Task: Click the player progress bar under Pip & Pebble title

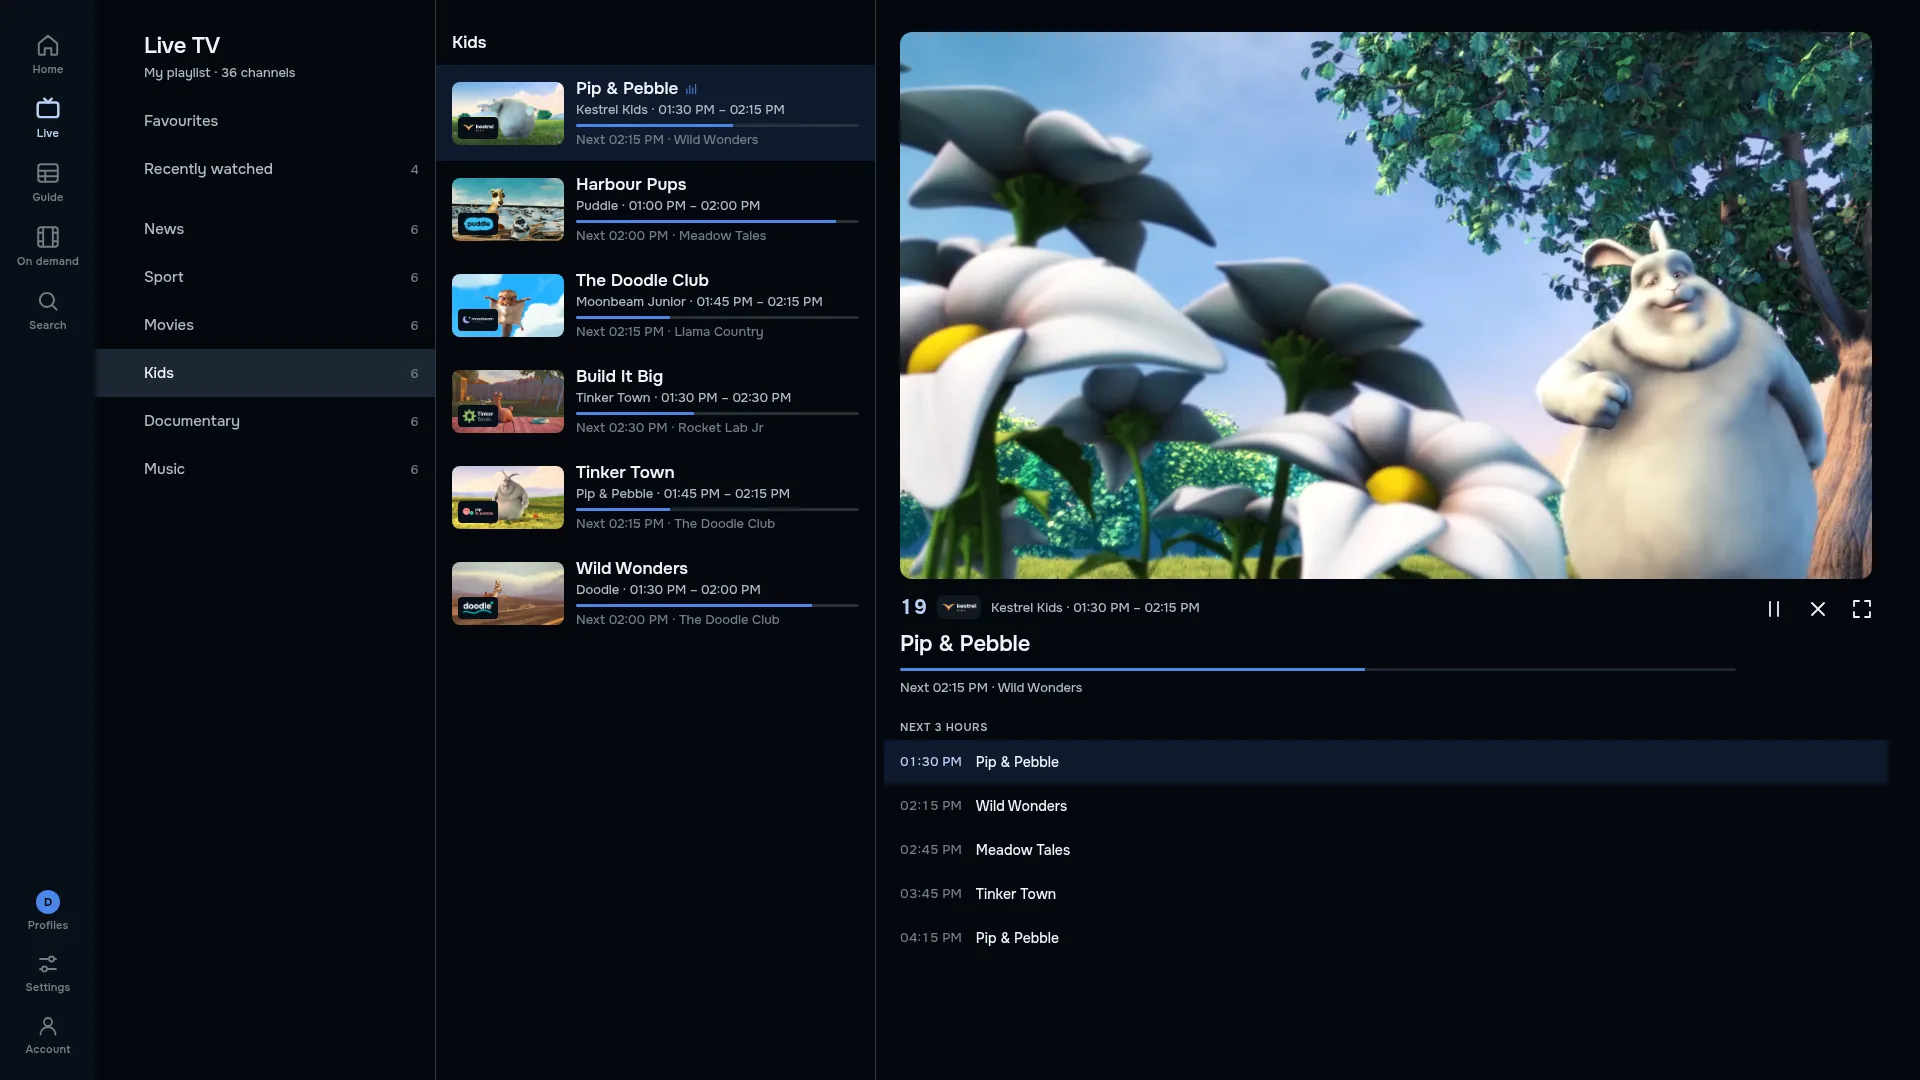Action: pos(1317,669)
